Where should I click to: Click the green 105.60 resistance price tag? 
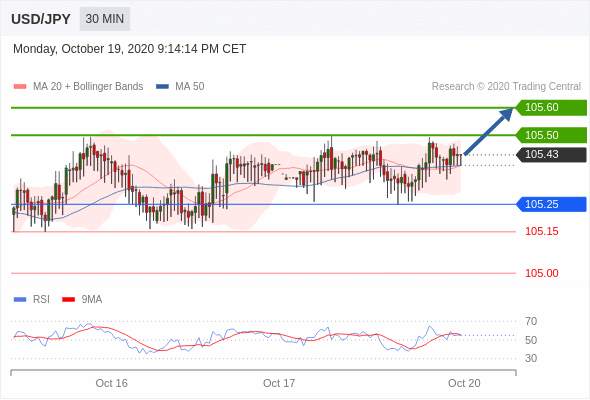pos(551,107)
